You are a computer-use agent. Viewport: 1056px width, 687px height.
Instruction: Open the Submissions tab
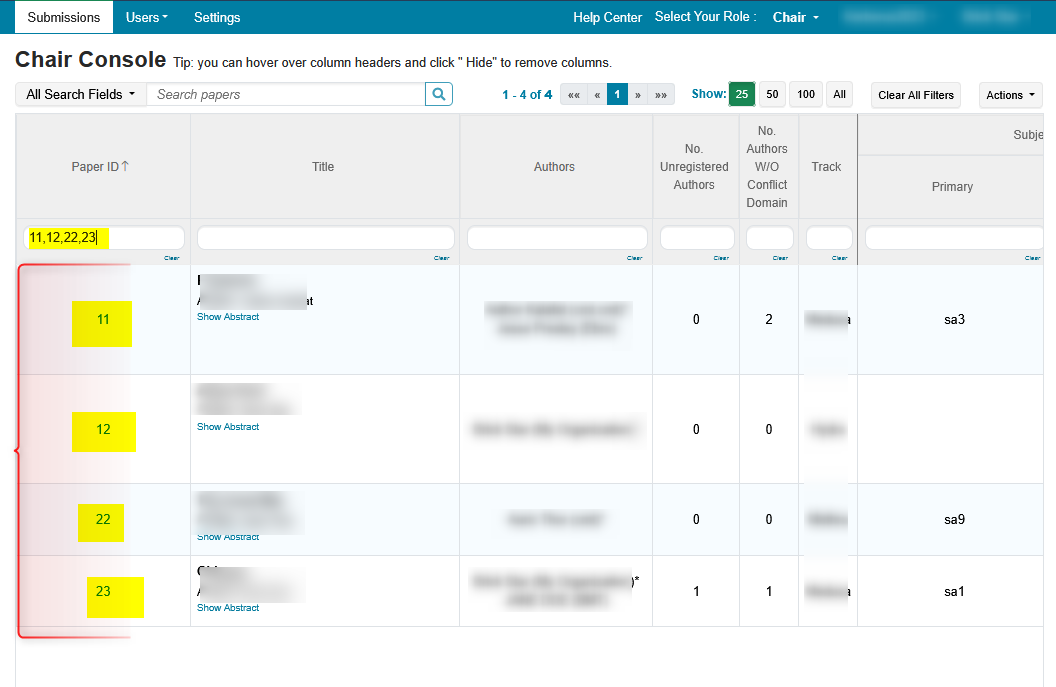coord(64,17)
